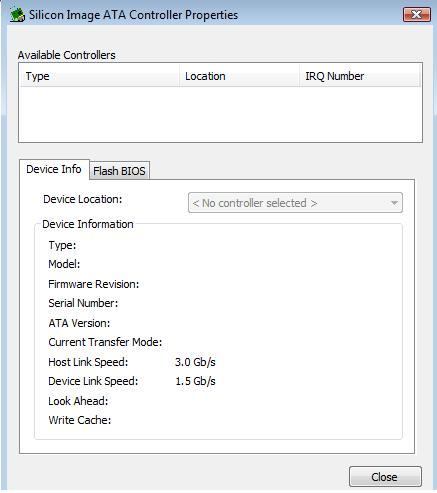Click the Close button

(x=385, y=477)
